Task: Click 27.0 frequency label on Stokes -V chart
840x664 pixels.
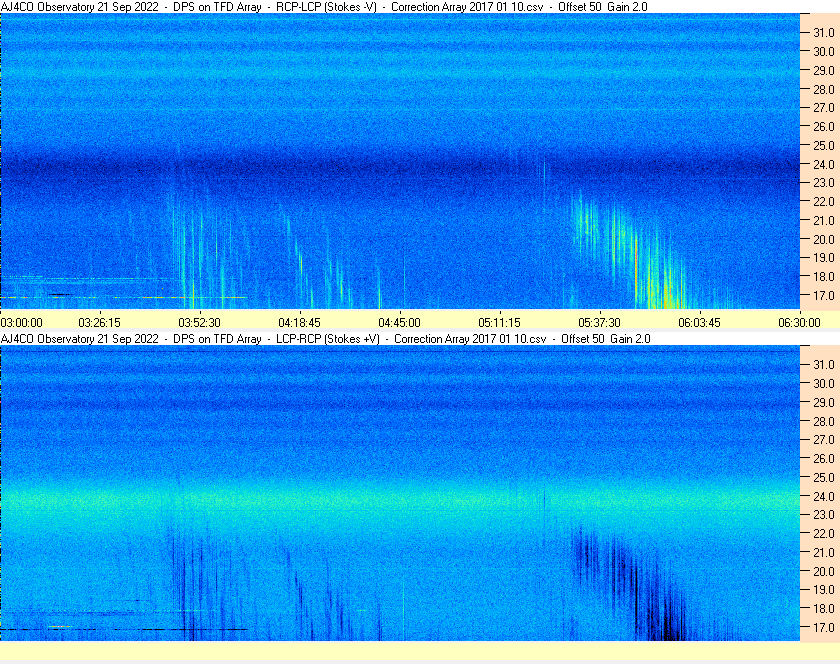Action: coord(824,108)
